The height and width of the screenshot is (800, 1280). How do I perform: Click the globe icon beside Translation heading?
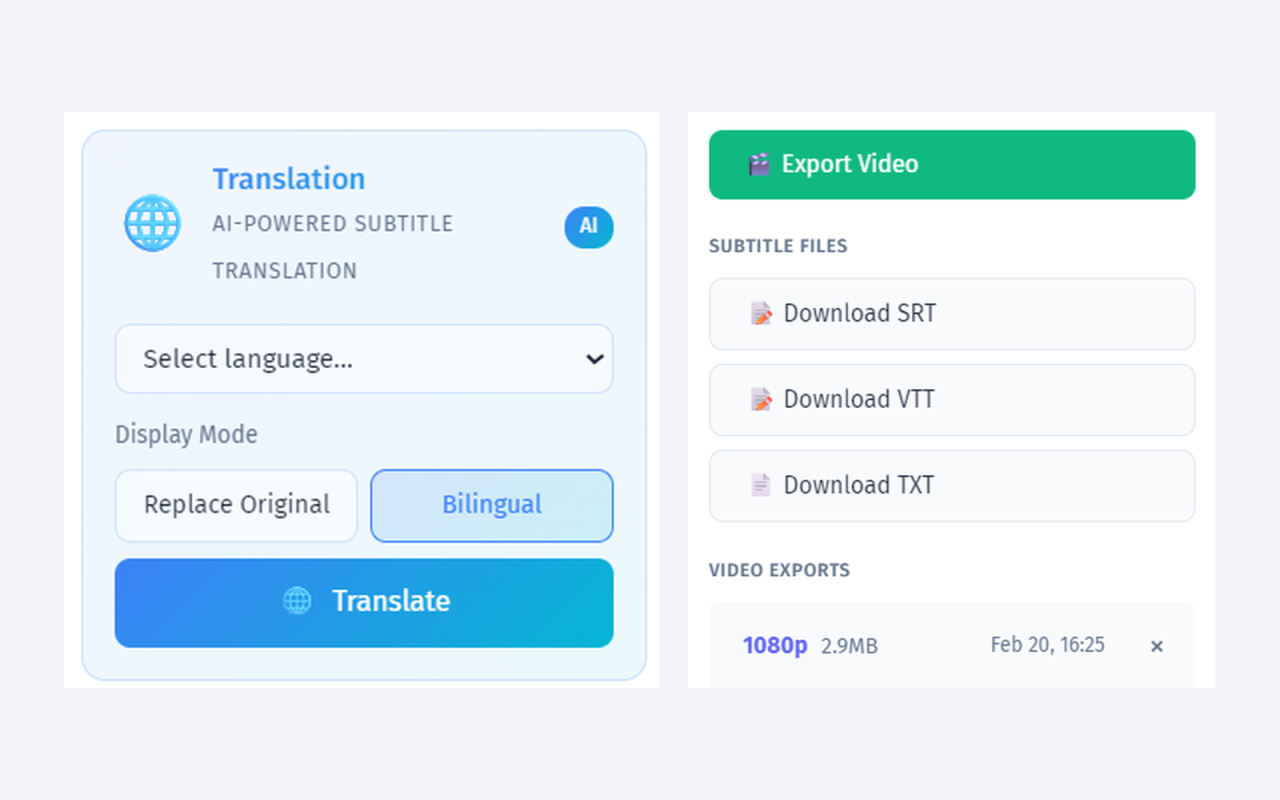tap(152, 223)
